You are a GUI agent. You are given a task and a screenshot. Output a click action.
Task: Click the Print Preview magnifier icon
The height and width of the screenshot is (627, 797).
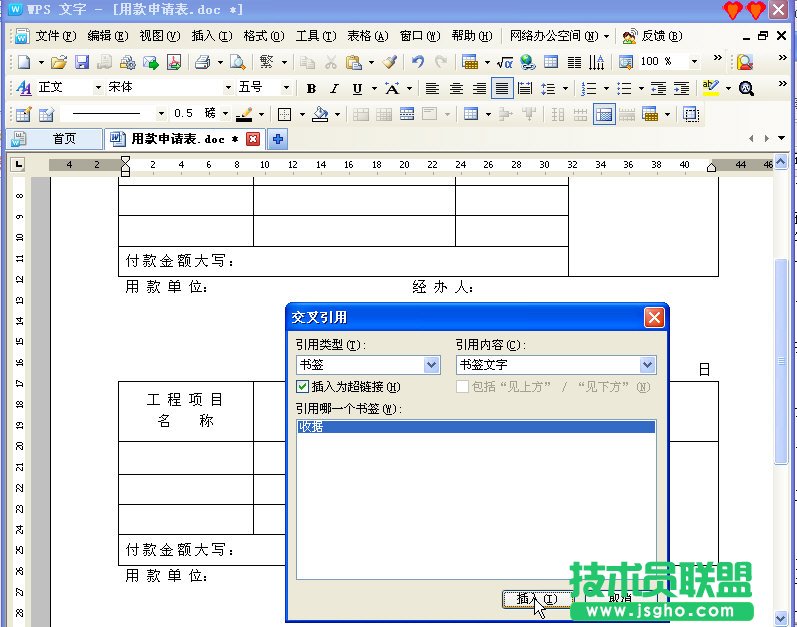tap(237, 62)
